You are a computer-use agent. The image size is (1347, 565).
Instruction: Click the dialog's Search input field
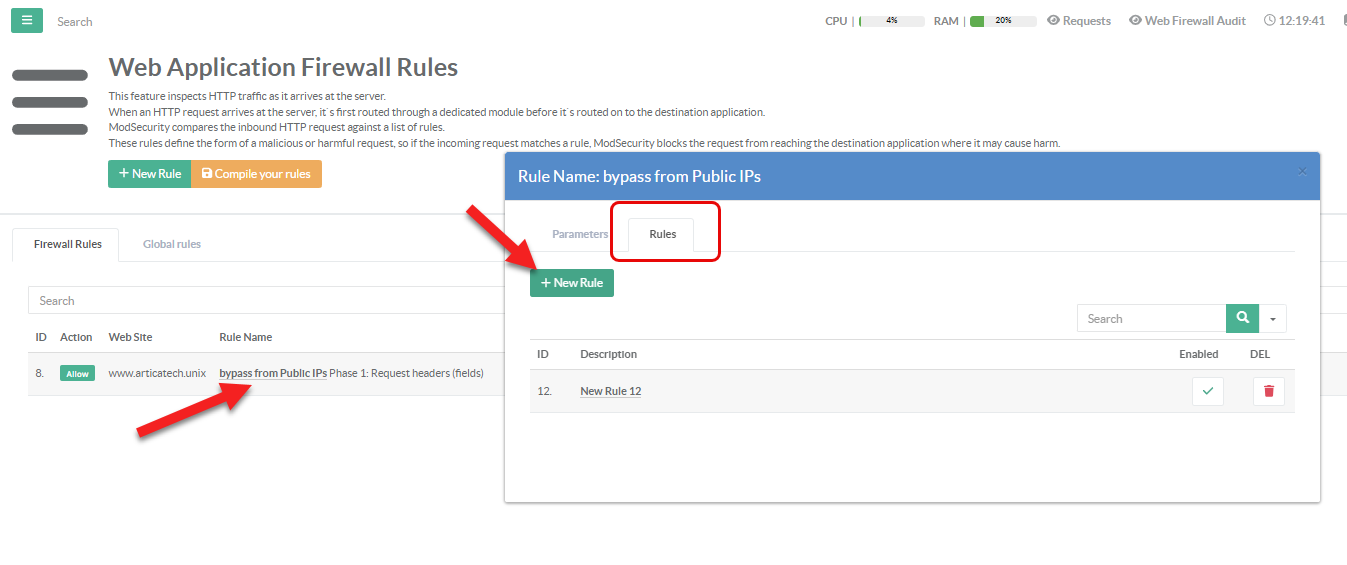click(x=1151, y=319)
